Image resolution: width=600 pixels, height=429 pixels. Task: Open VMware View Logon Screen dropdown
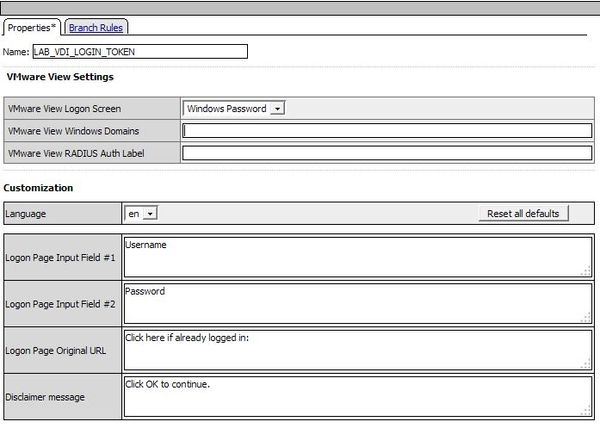click(234, 109)
